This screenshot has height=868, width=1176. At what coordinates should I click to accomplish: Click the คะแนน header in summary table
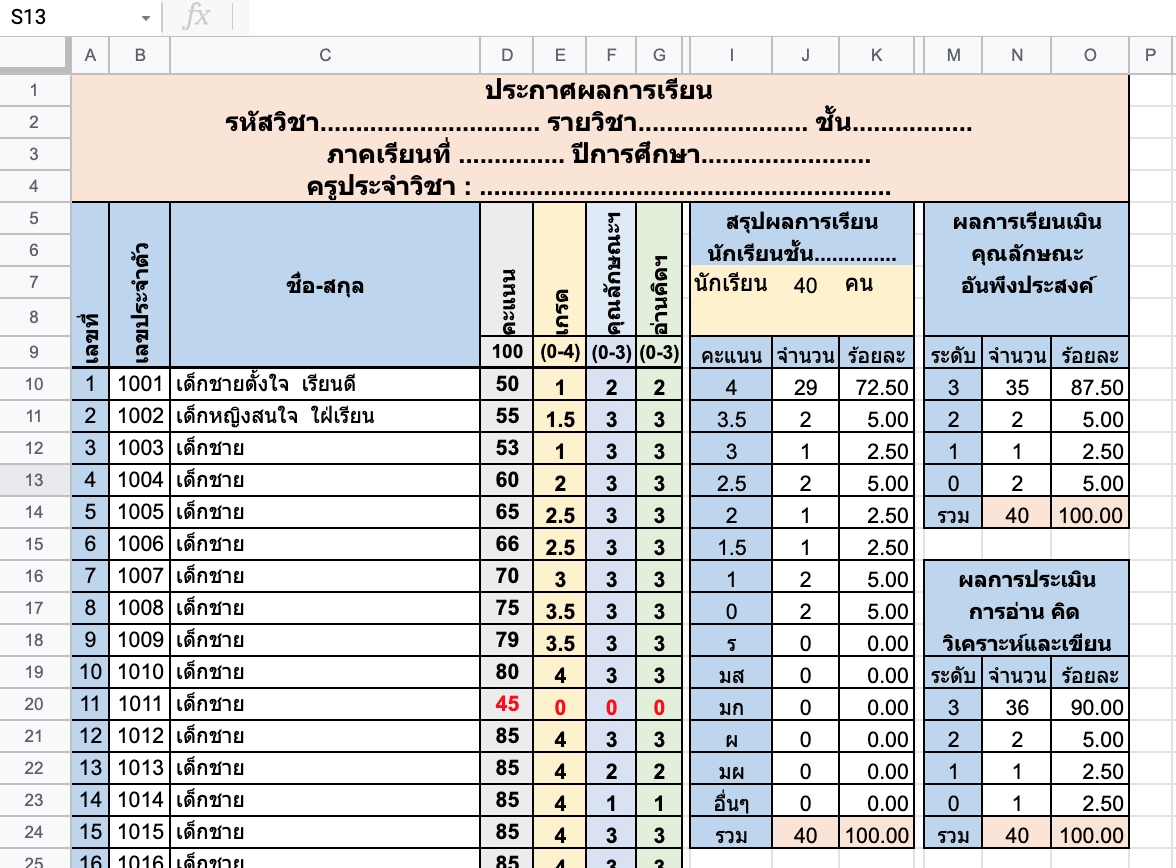(x=731, y=355)
